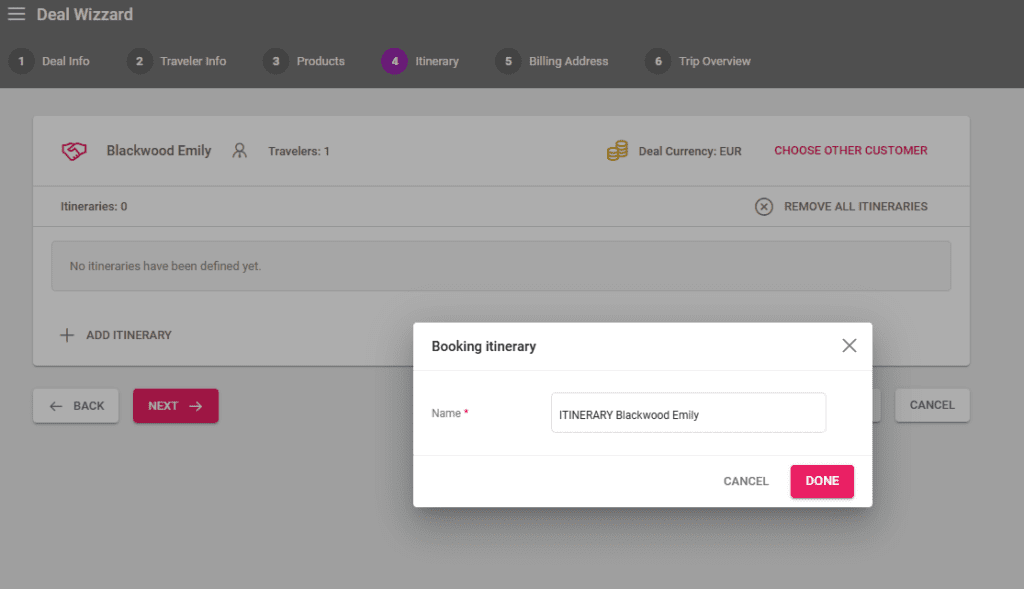Click the wizard CANCEL button
This screenshot has height=589, width=1024.
[x=931, y=405]
